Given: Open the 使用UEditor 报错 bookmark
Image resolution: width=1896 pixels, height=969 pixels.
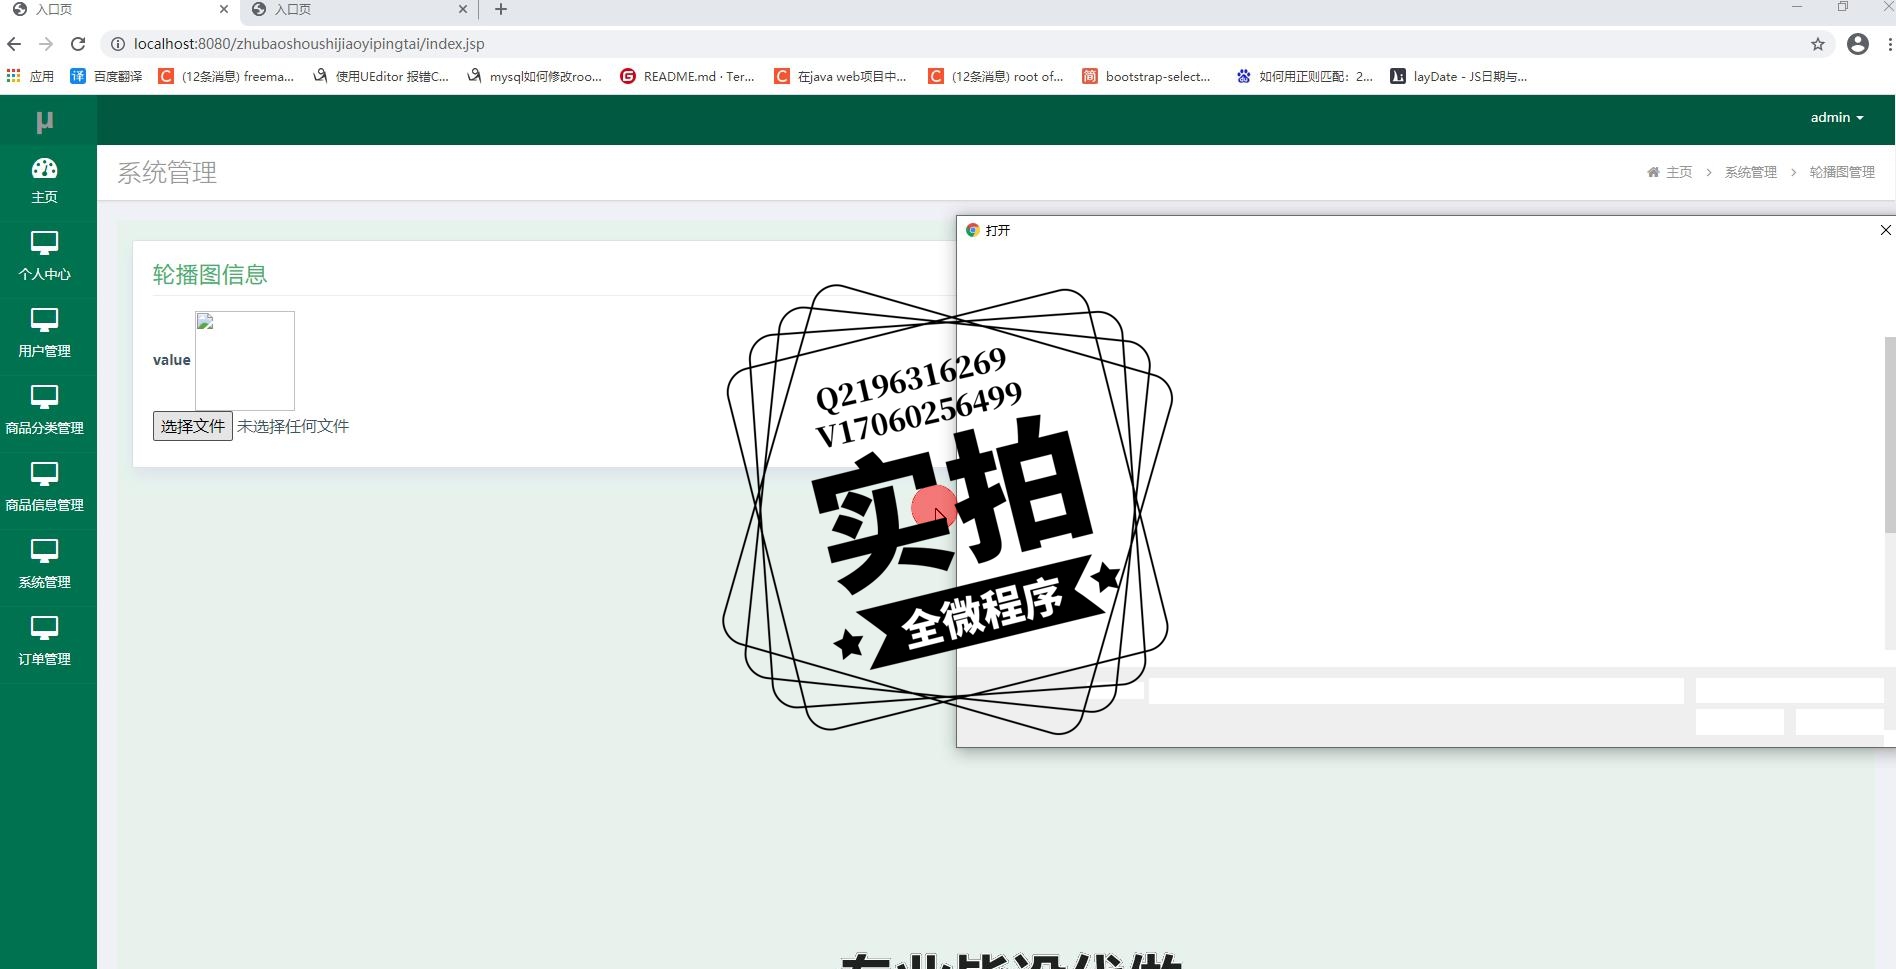Looking at the screenshot, I should coord(381,76).
